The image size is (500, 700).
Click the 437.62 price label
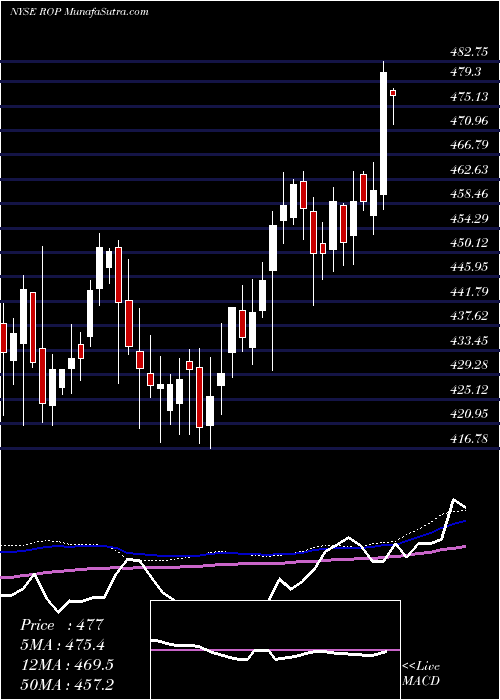pyautogui.click(x=469, y=317)
